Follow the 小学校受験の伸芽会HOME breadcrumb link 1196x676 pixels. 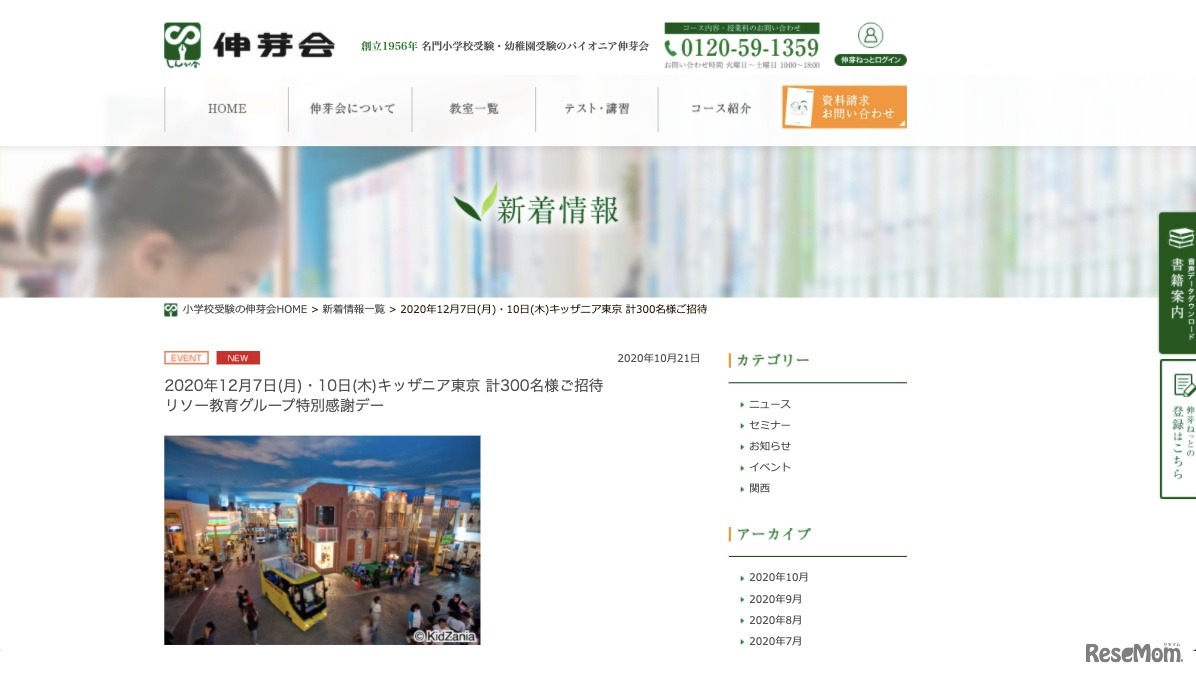tap(244, 309)
